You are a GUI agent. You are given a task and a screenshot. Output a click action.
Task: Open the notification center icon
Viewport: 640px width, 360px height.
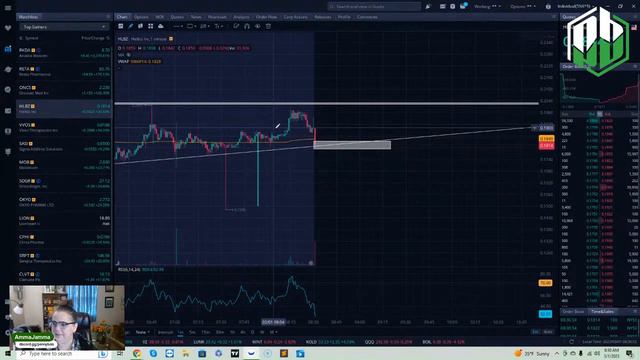629,353
